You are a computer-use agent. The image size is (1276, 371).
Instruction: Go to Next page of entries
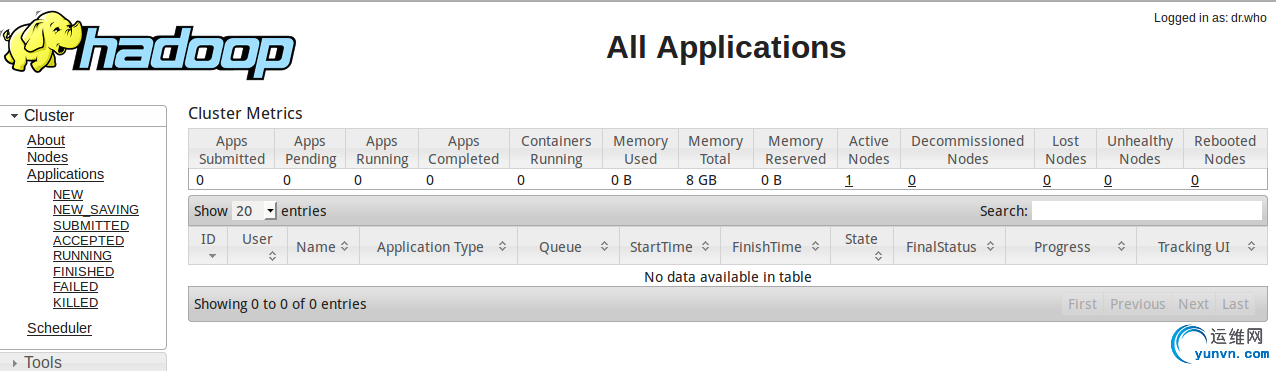click(x=1193, y=304)
